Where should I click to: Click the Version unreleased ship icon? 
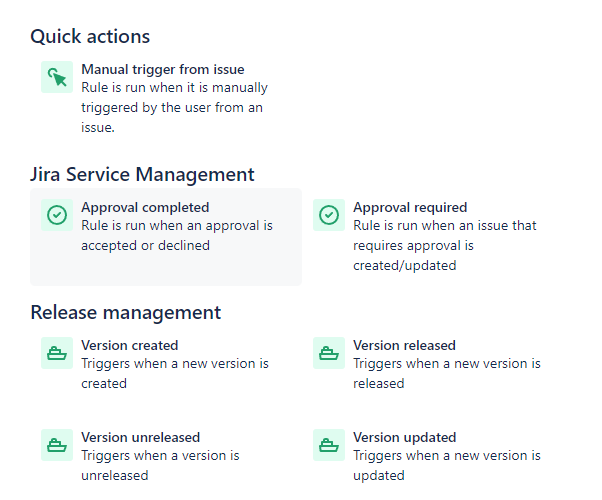57,445
